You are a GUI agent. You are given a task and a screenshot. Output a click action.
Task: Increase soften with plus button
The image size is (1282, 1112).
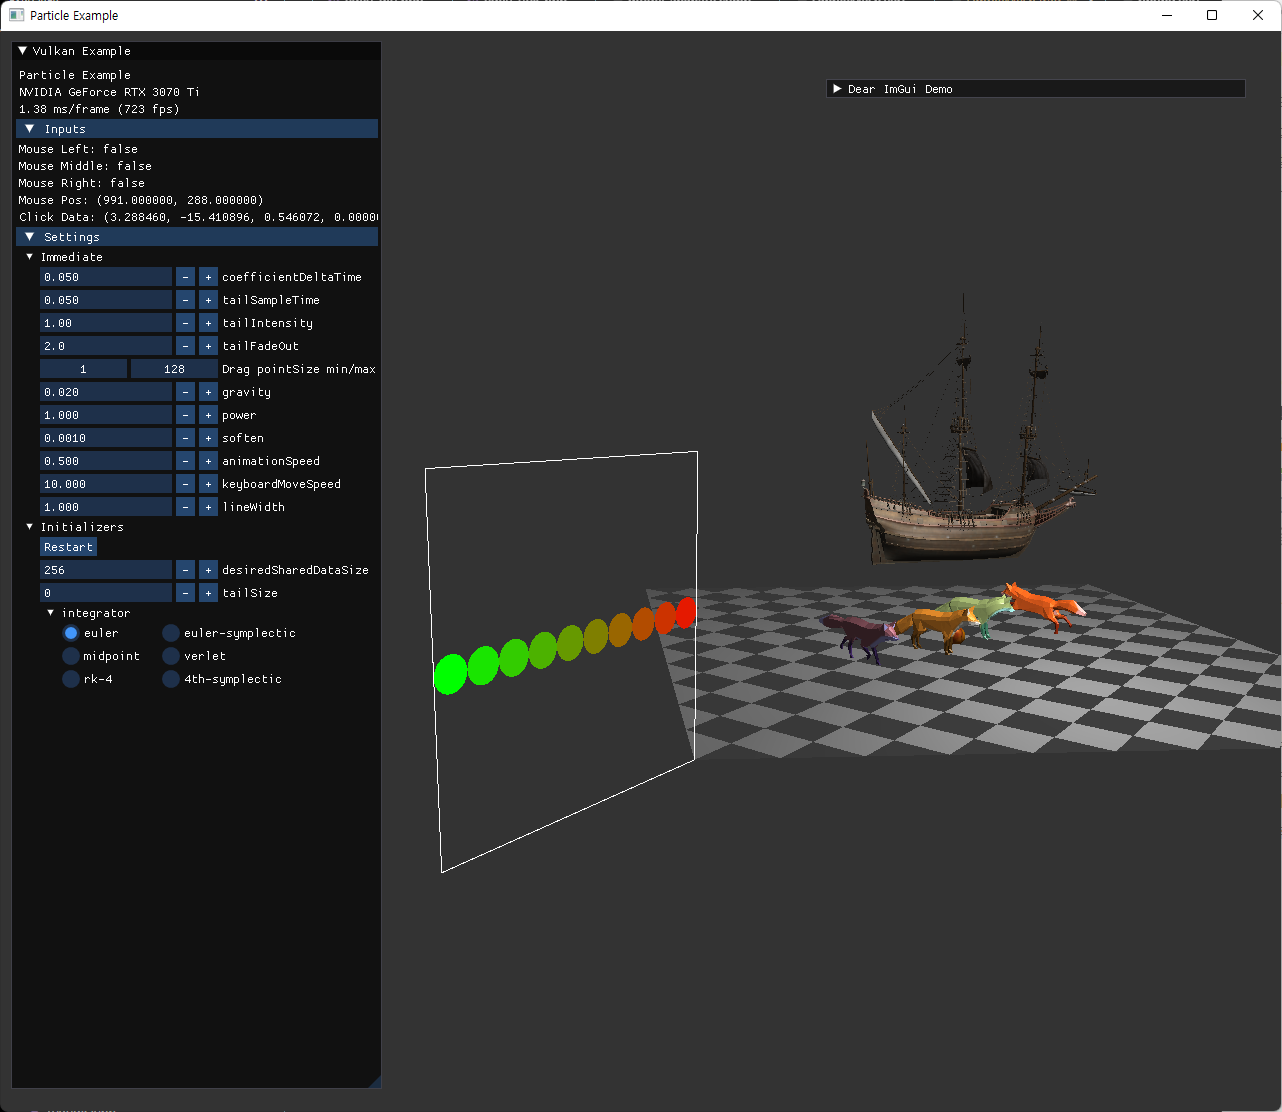coord(208,438)
